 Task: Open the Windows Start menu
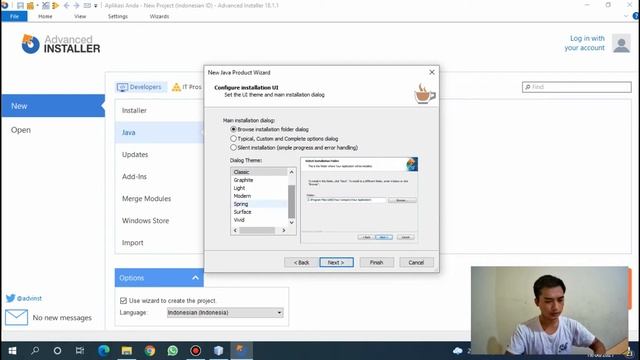(x=12, y=351)
